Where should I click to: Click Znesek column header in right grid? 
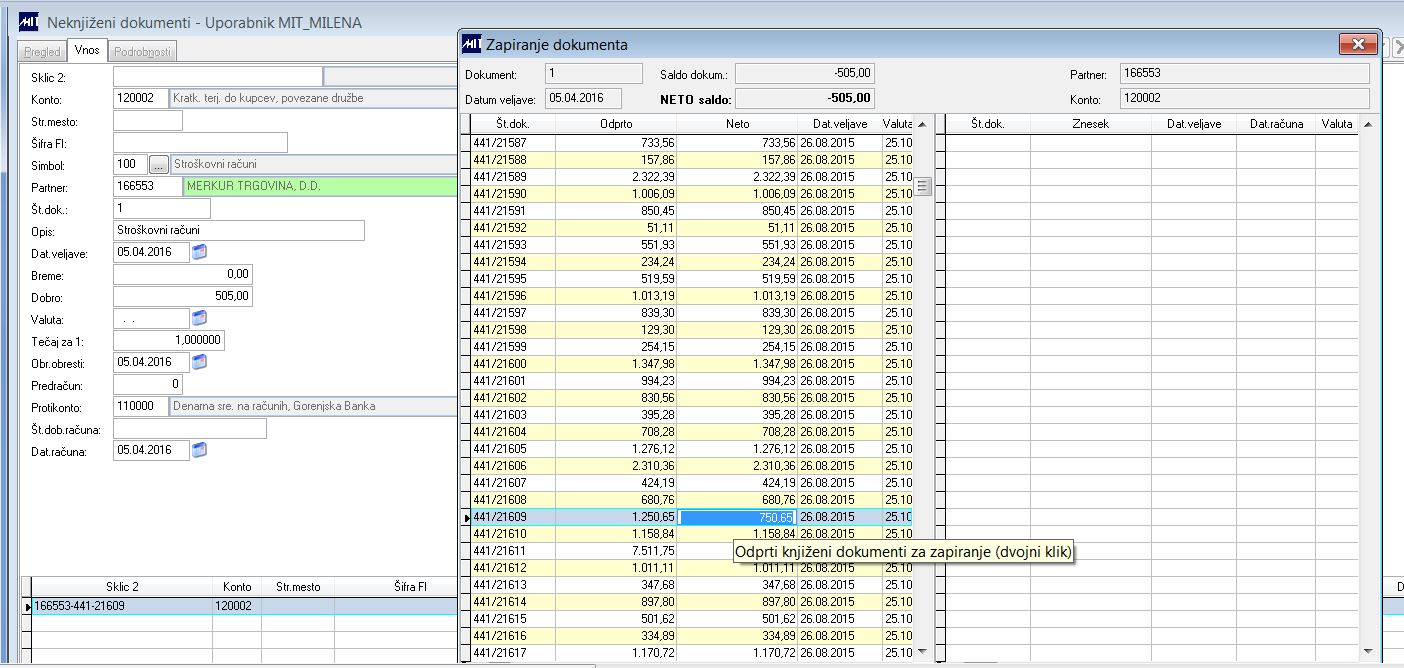tap(1089, 124)
